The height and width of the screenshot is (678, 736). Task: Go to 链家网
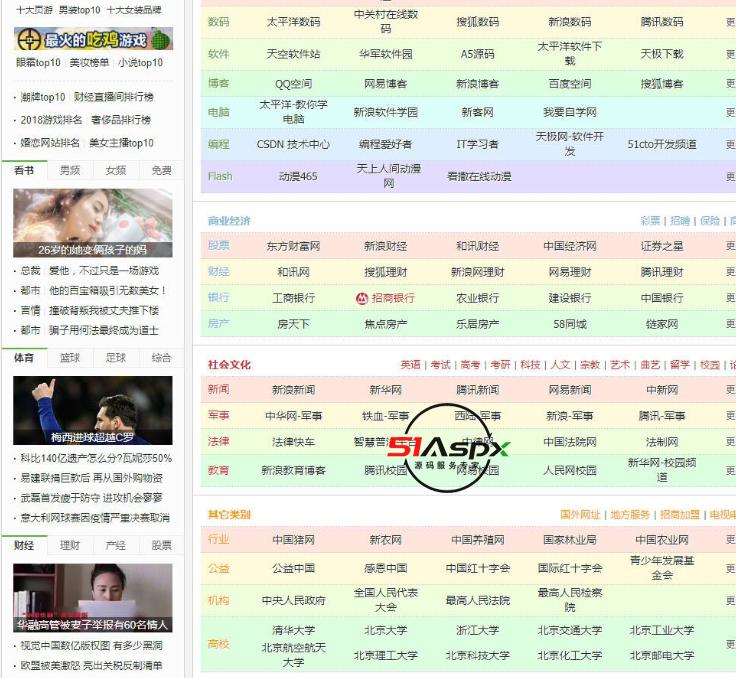tap(662, 324)
